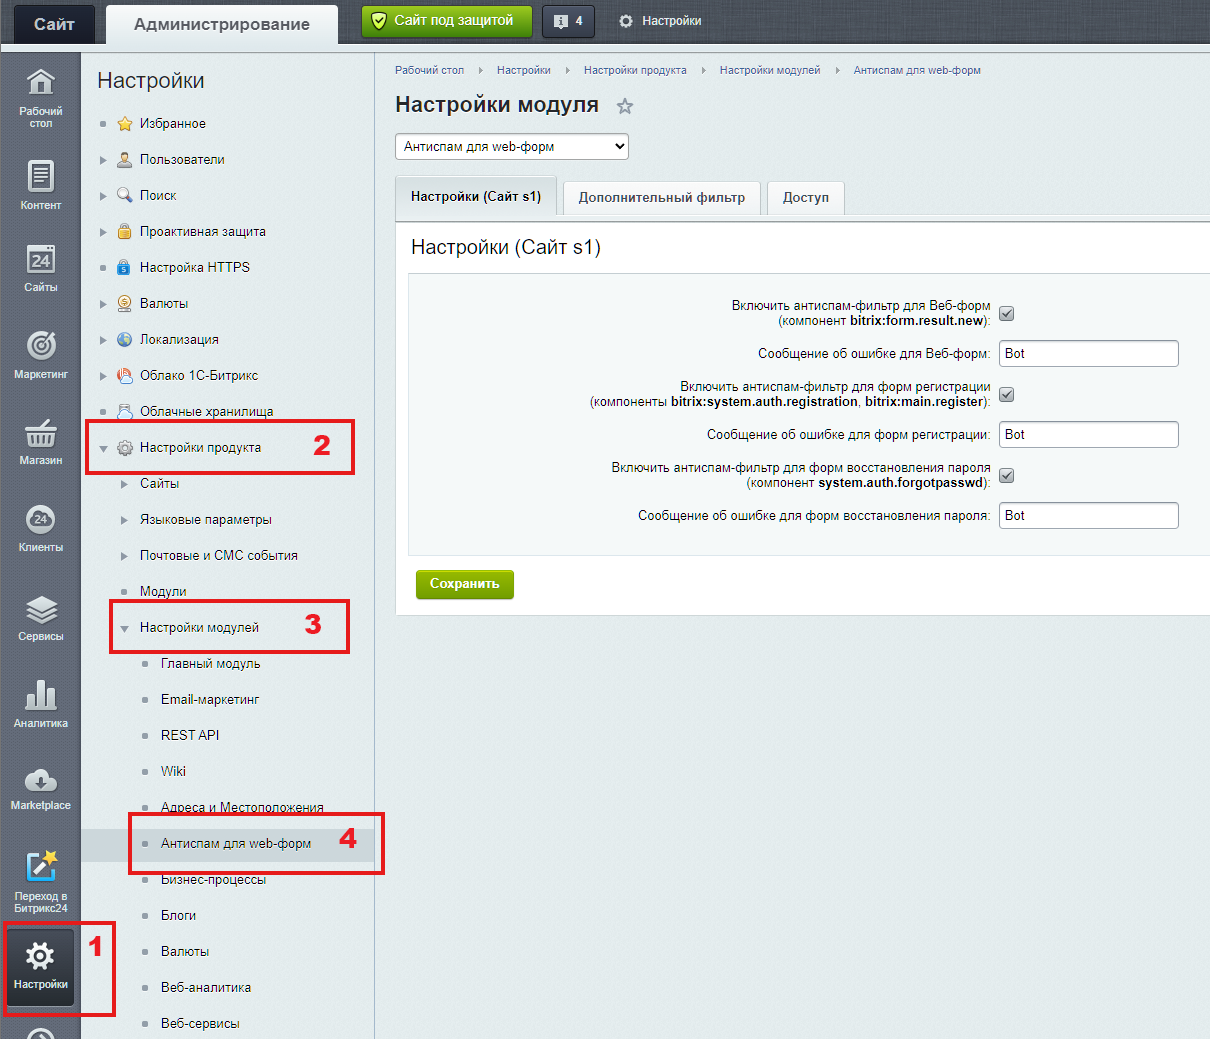1210x1039 pixels.
Task: Click the Веб-форм error message input field
Action: (x=1089, y=353)
